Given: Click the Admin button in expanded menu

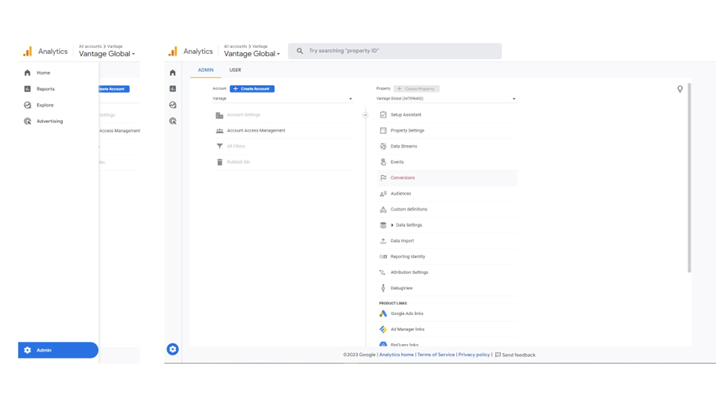Looking at the screenshot, I should click(57, 350).
